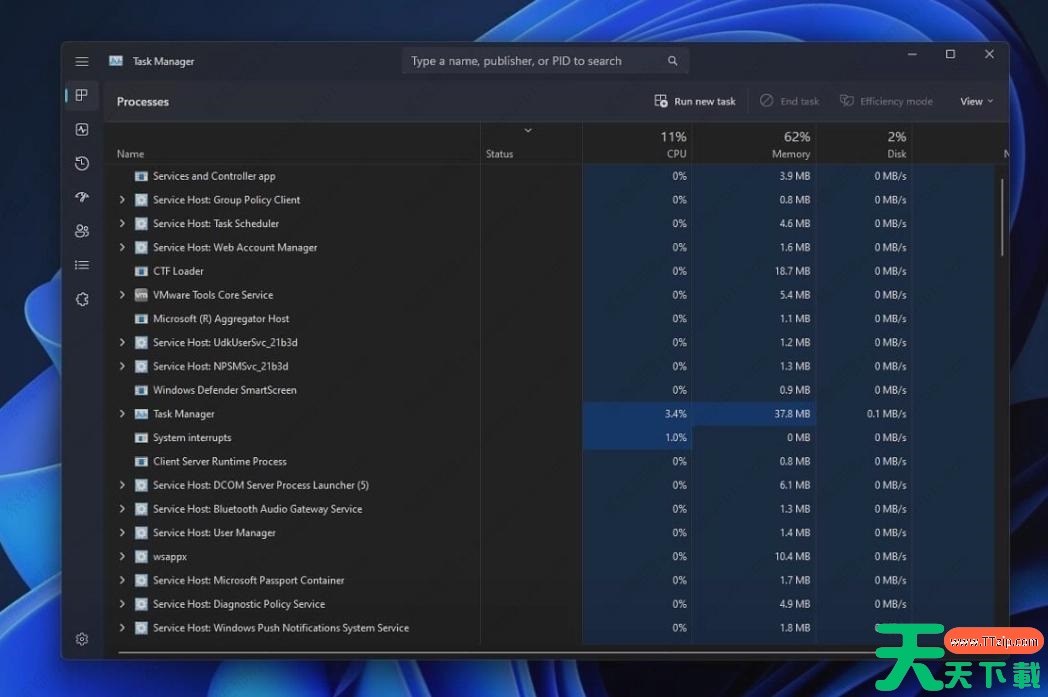
Task: Click the Service Host: Task Scheduler icon
Action: point(141,224)
